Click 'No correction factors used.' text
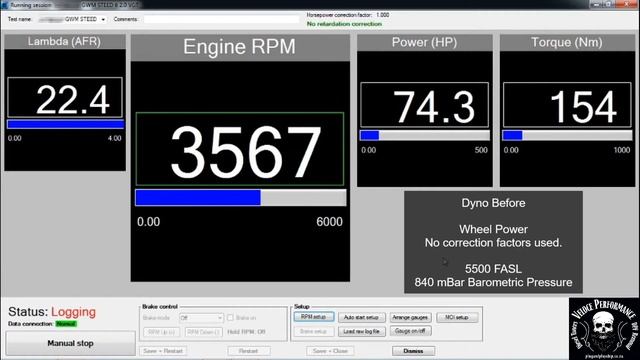 point(493,243)
